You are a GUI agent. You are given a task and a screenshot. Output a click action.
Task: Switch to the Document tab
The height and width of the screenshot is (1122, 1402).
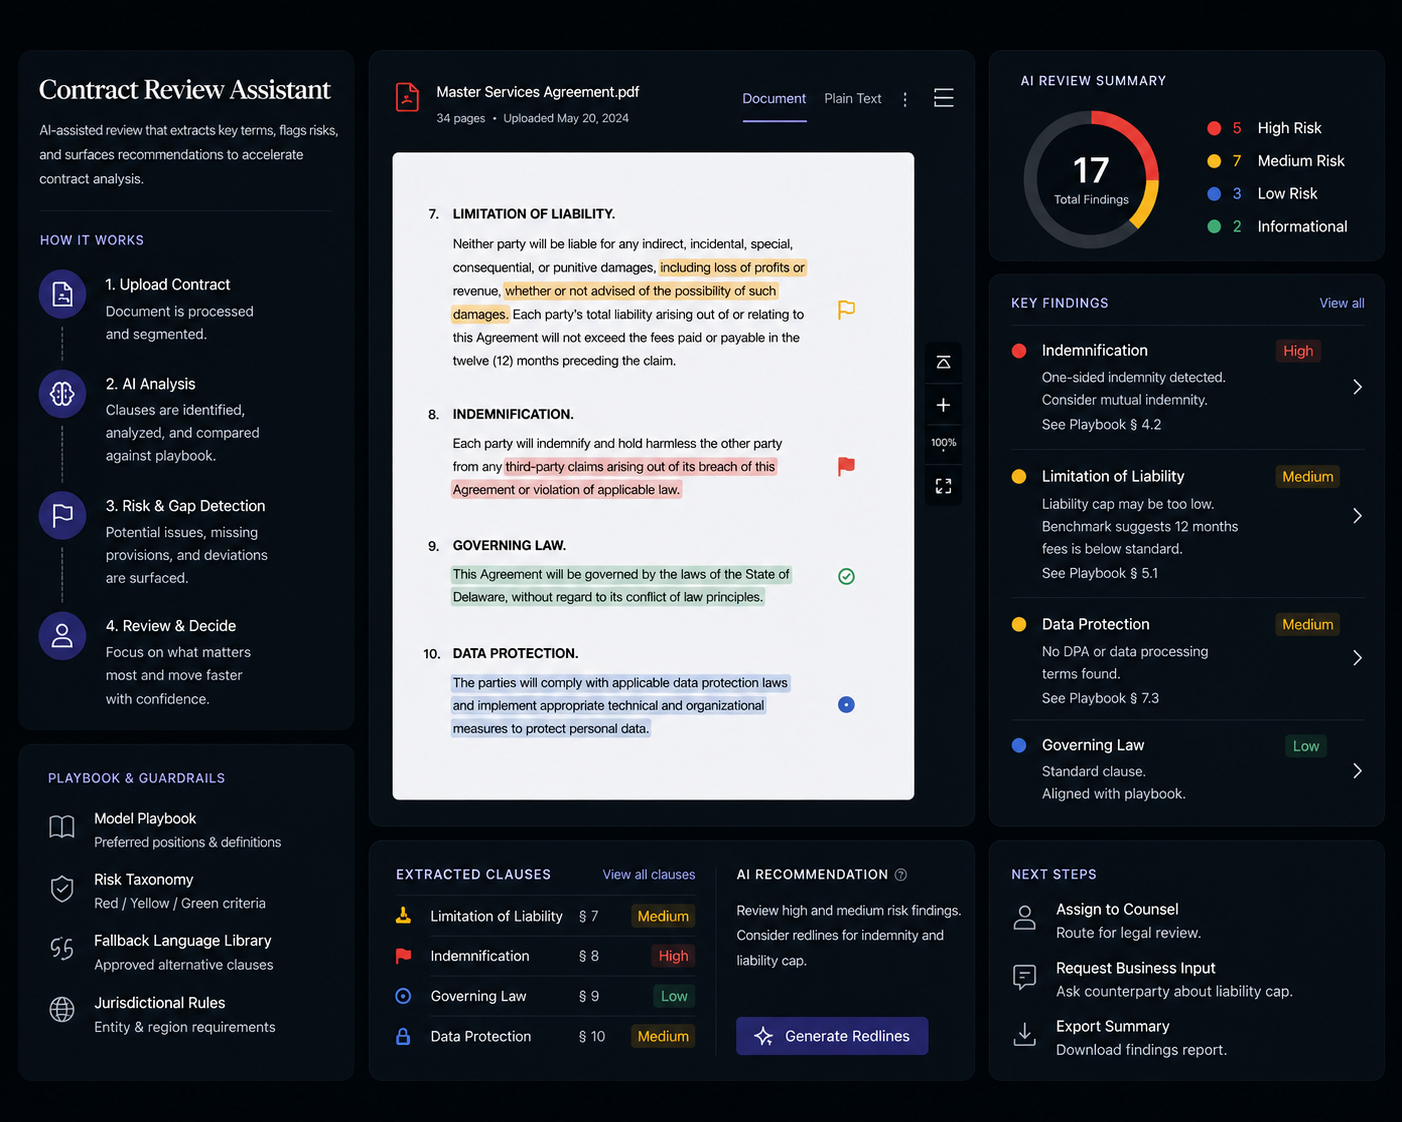click(774, 99)
